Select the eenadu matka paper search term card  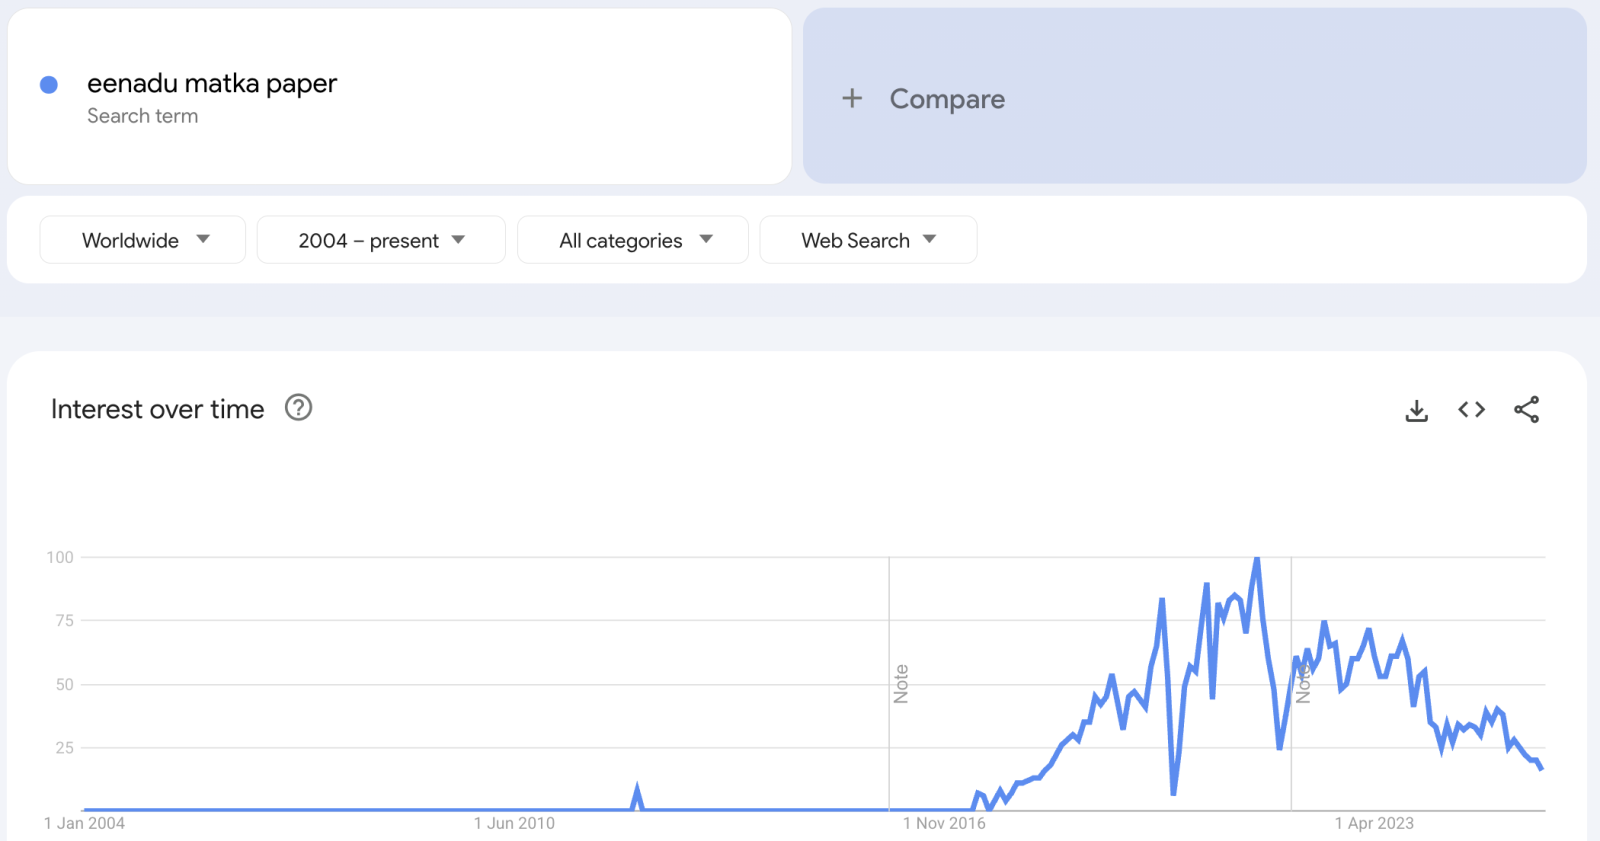tap(400, 95)
